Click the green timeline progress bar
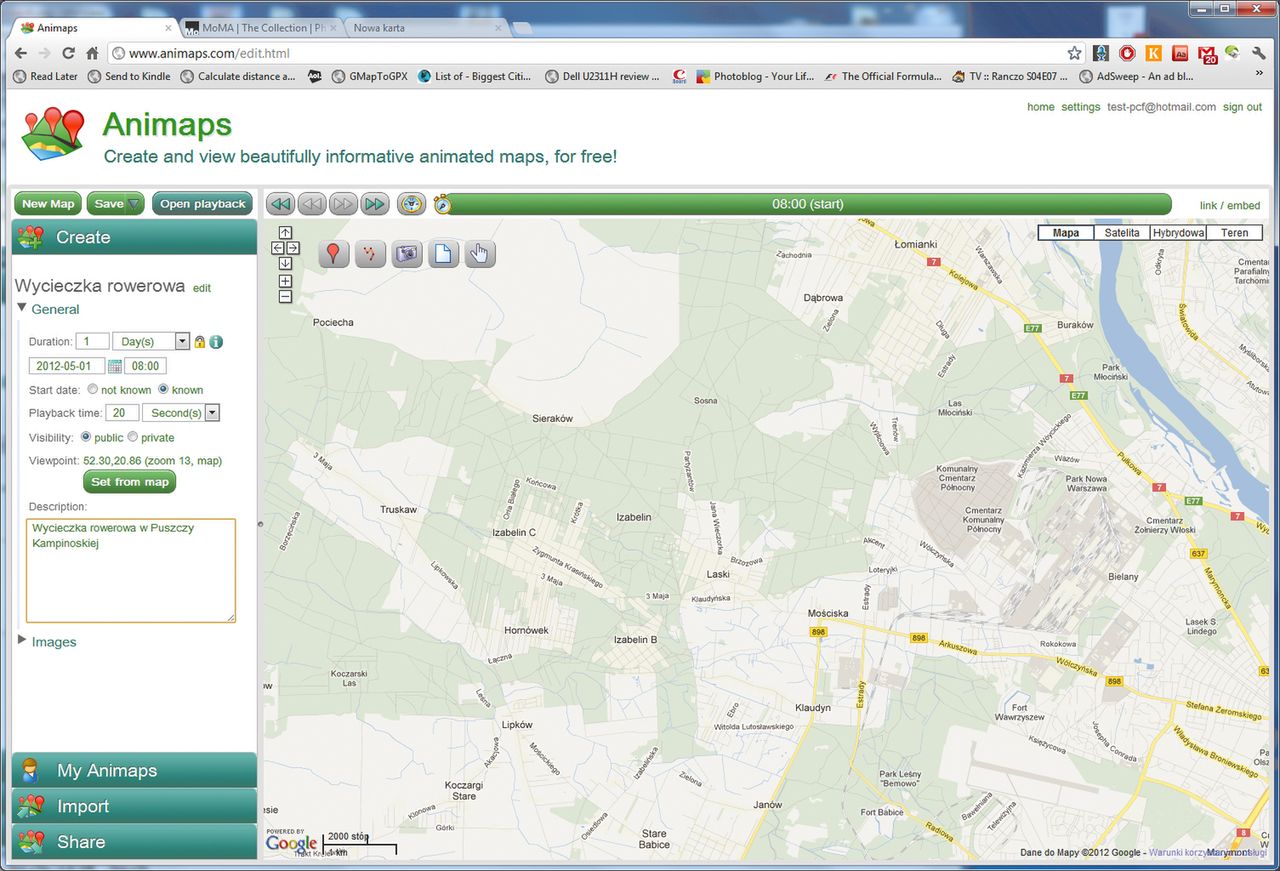Screen dimensions: 1280x871 [x=807, y=204]
